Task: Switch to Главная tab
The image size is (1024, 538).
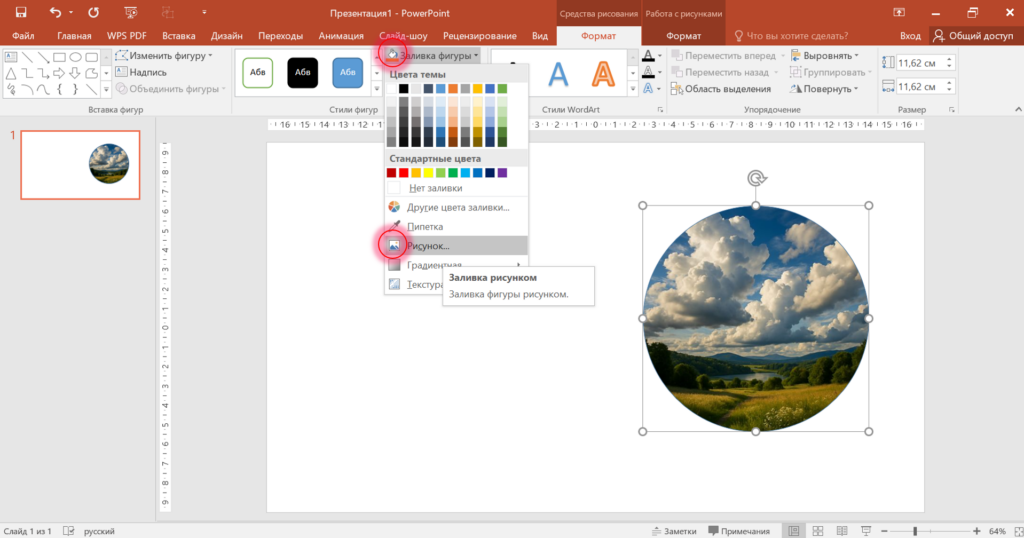Action: click(x=74, y=36)
